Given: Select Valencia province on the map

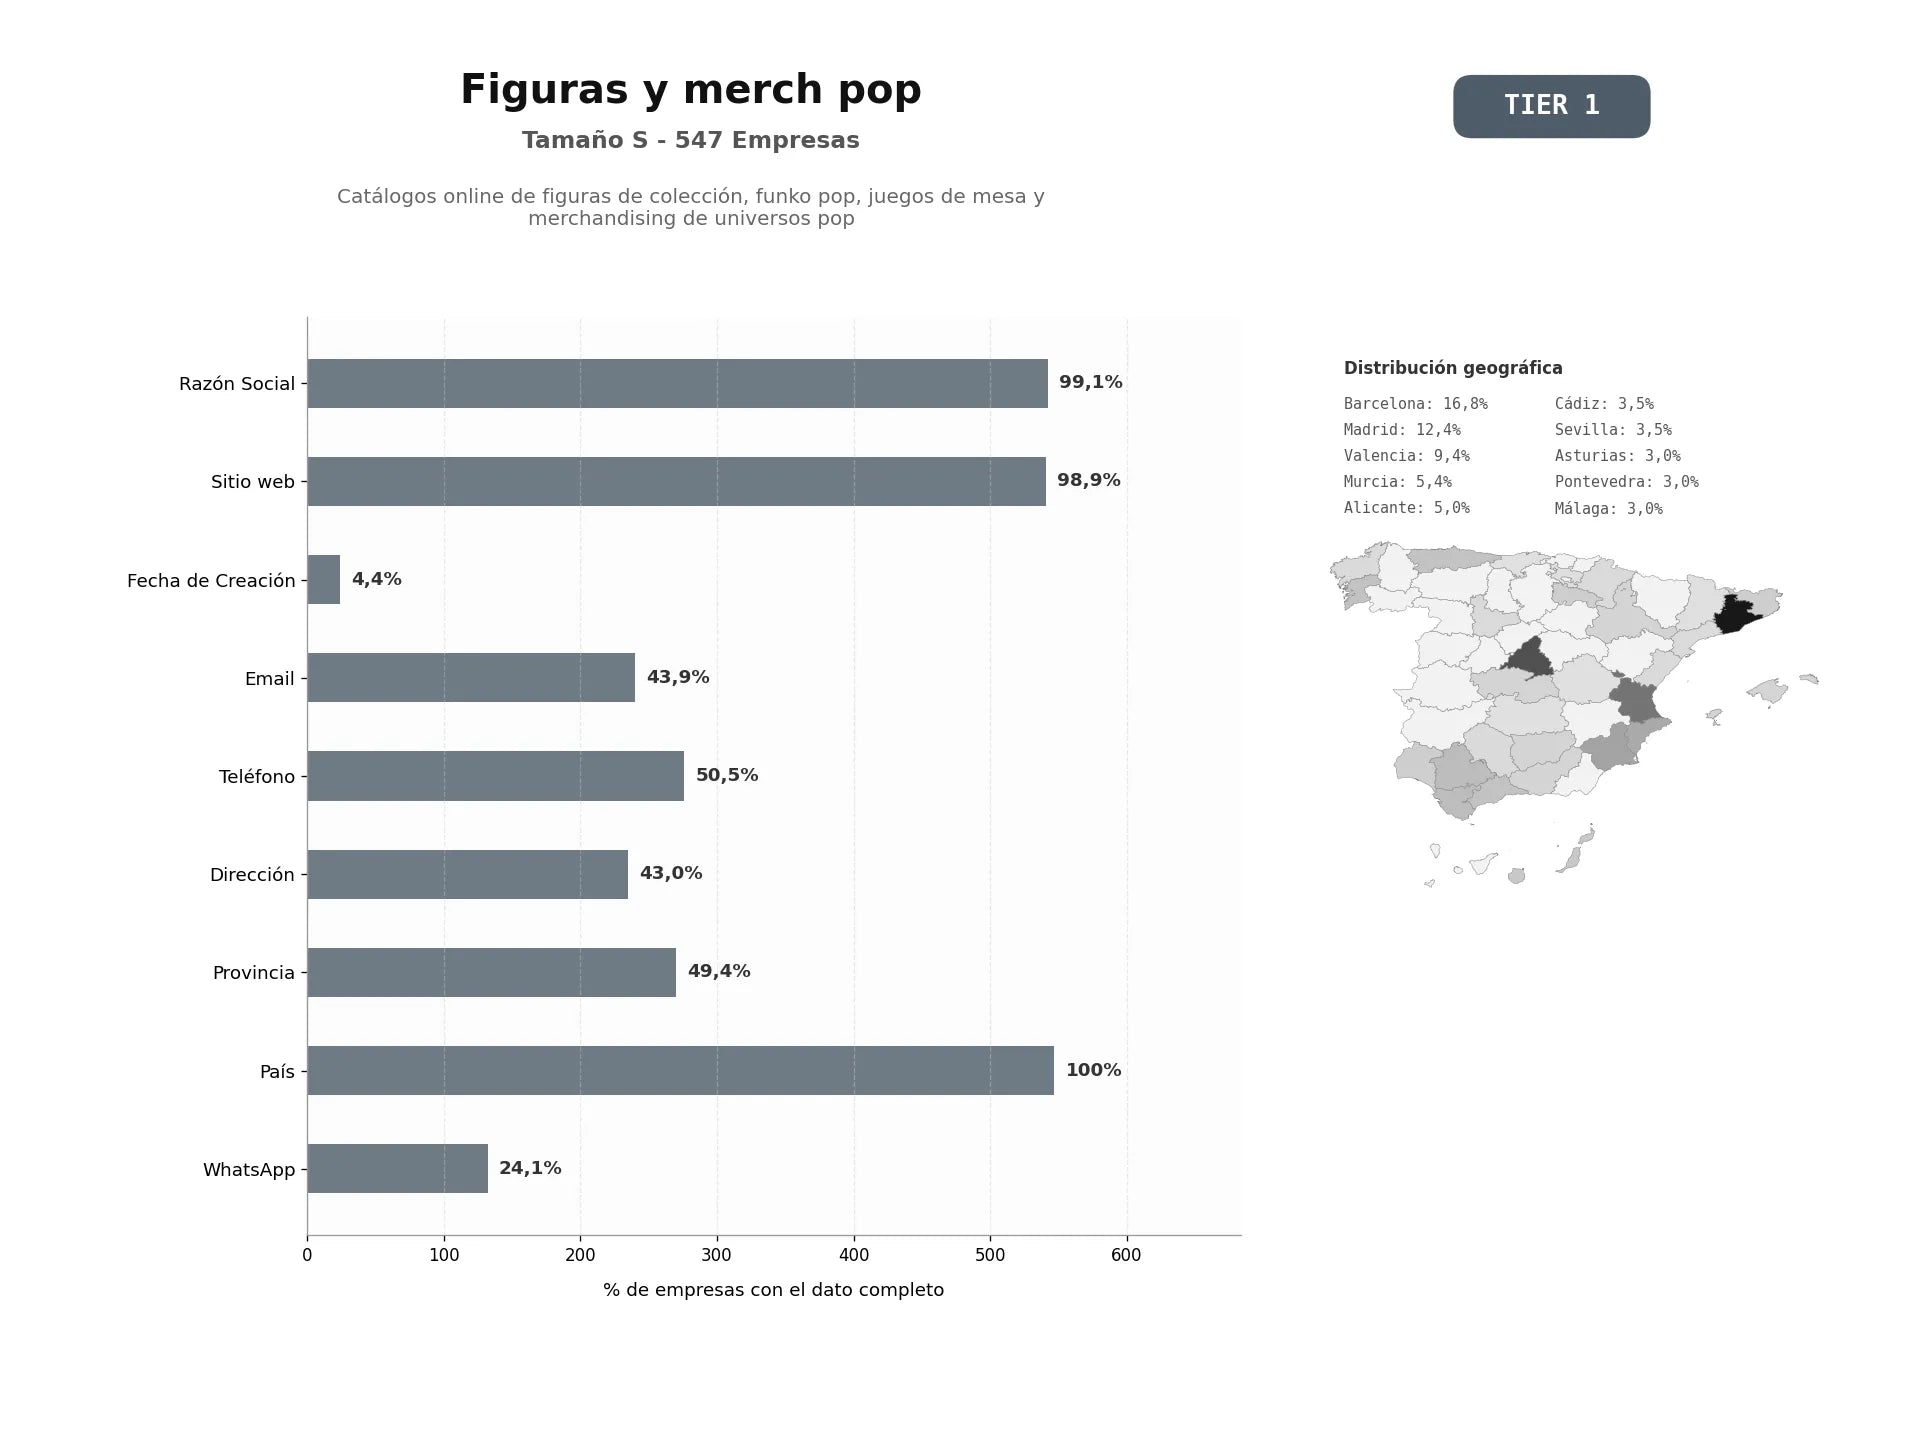Looking at the screenshot, I should tap(1635, 700).
